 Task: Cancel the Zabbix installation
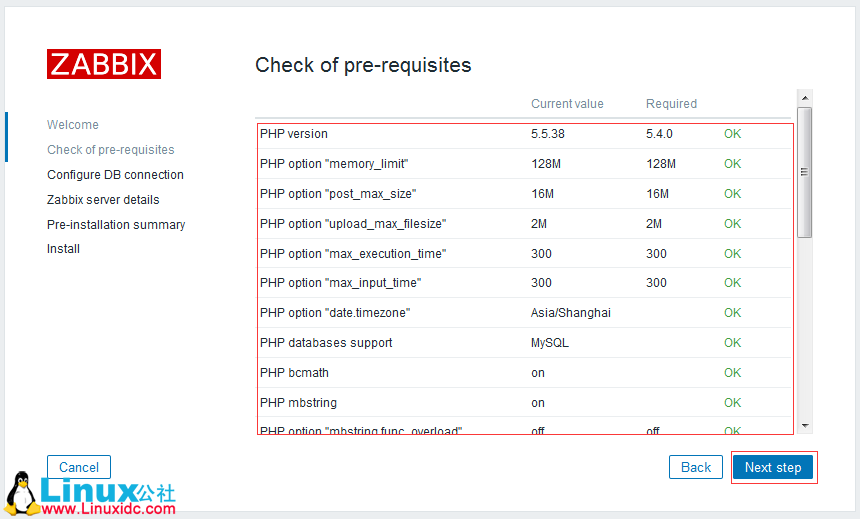click(x=79, y=467)
